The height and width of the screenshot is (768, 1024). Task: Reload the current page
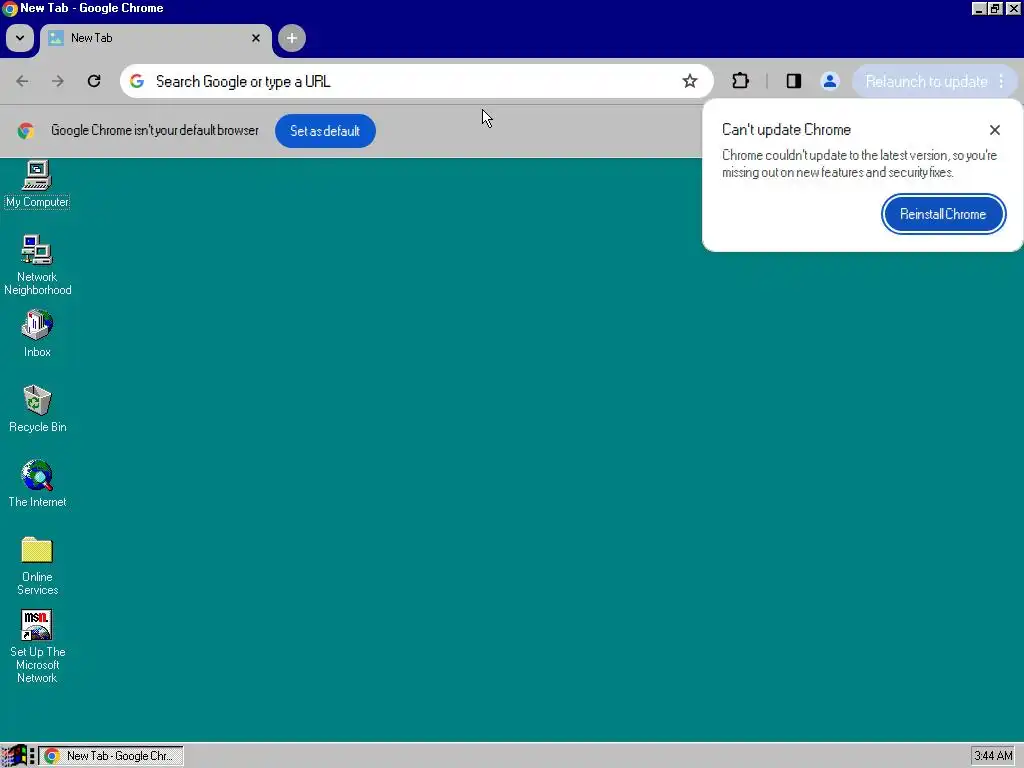(94, 81)
